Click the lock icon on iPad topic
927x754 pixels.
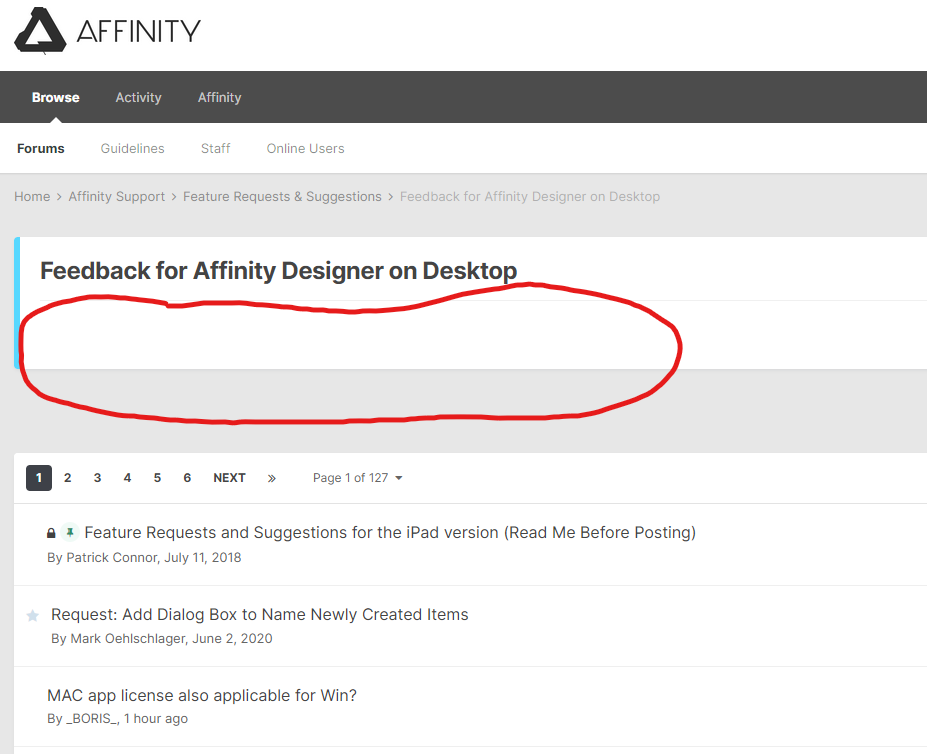(x=51, y=533)
